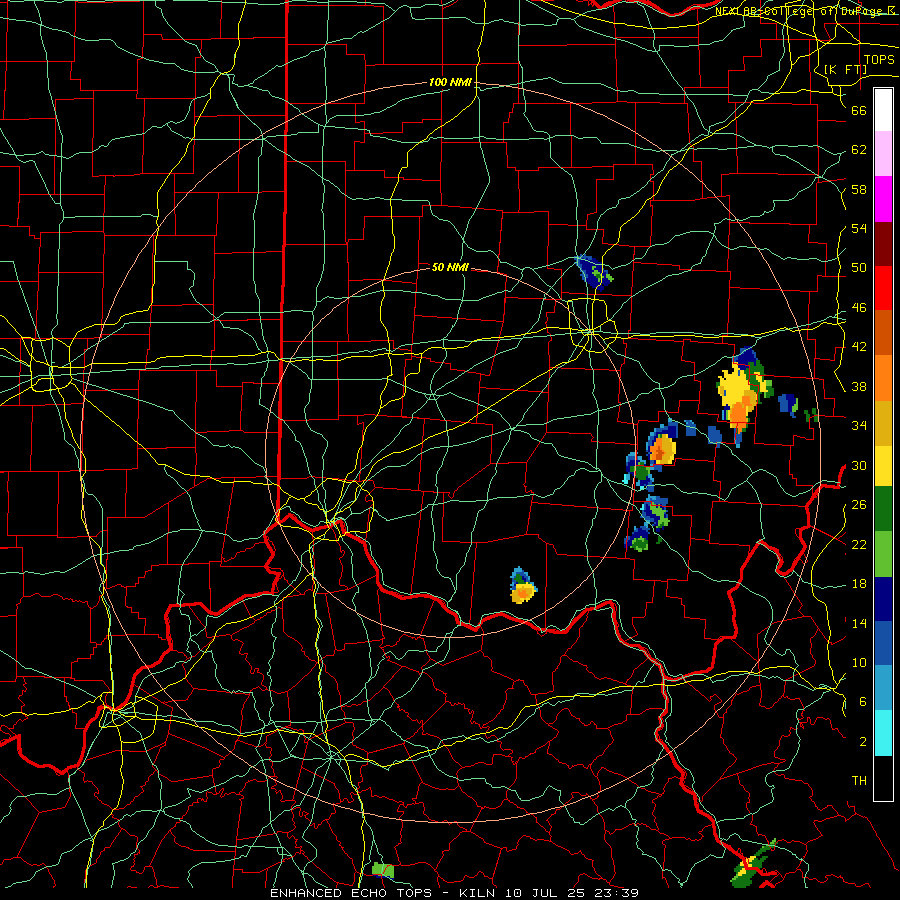The width and height of the screenshot is (900, 900).
Task: Select the TH threshold label
Action: pos(859,781)
